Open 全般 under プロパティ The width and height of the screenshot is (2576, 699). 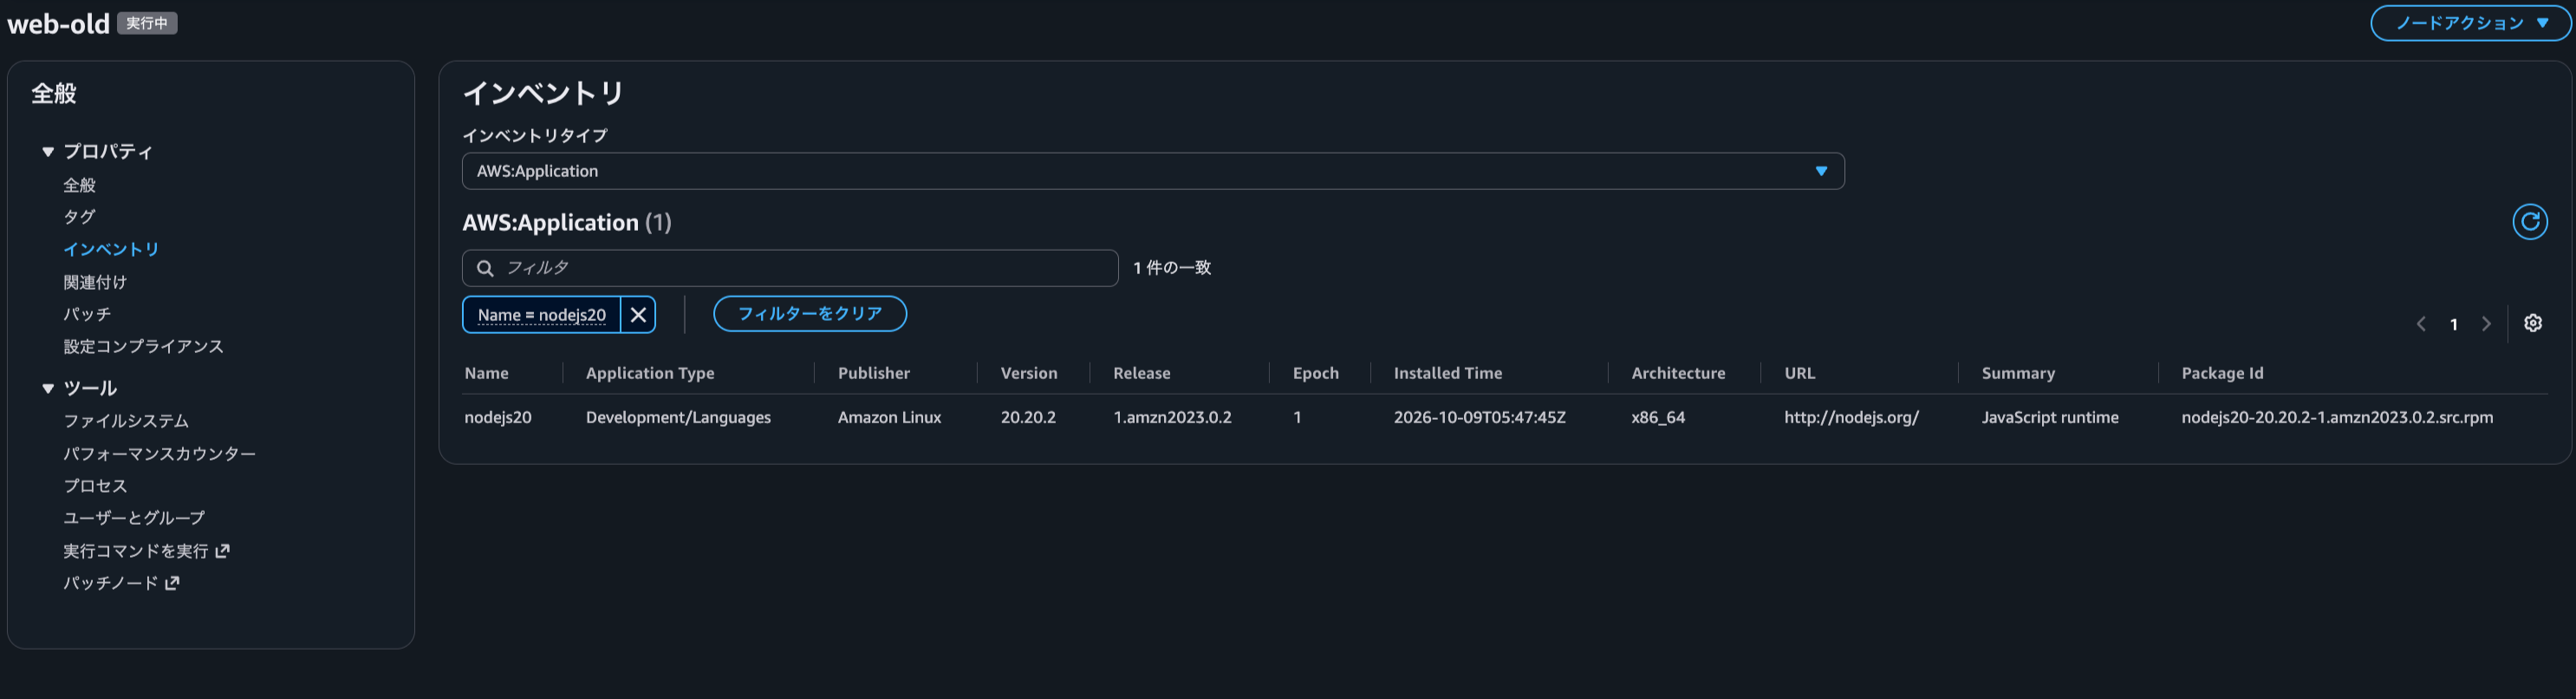tap(80, 185)
